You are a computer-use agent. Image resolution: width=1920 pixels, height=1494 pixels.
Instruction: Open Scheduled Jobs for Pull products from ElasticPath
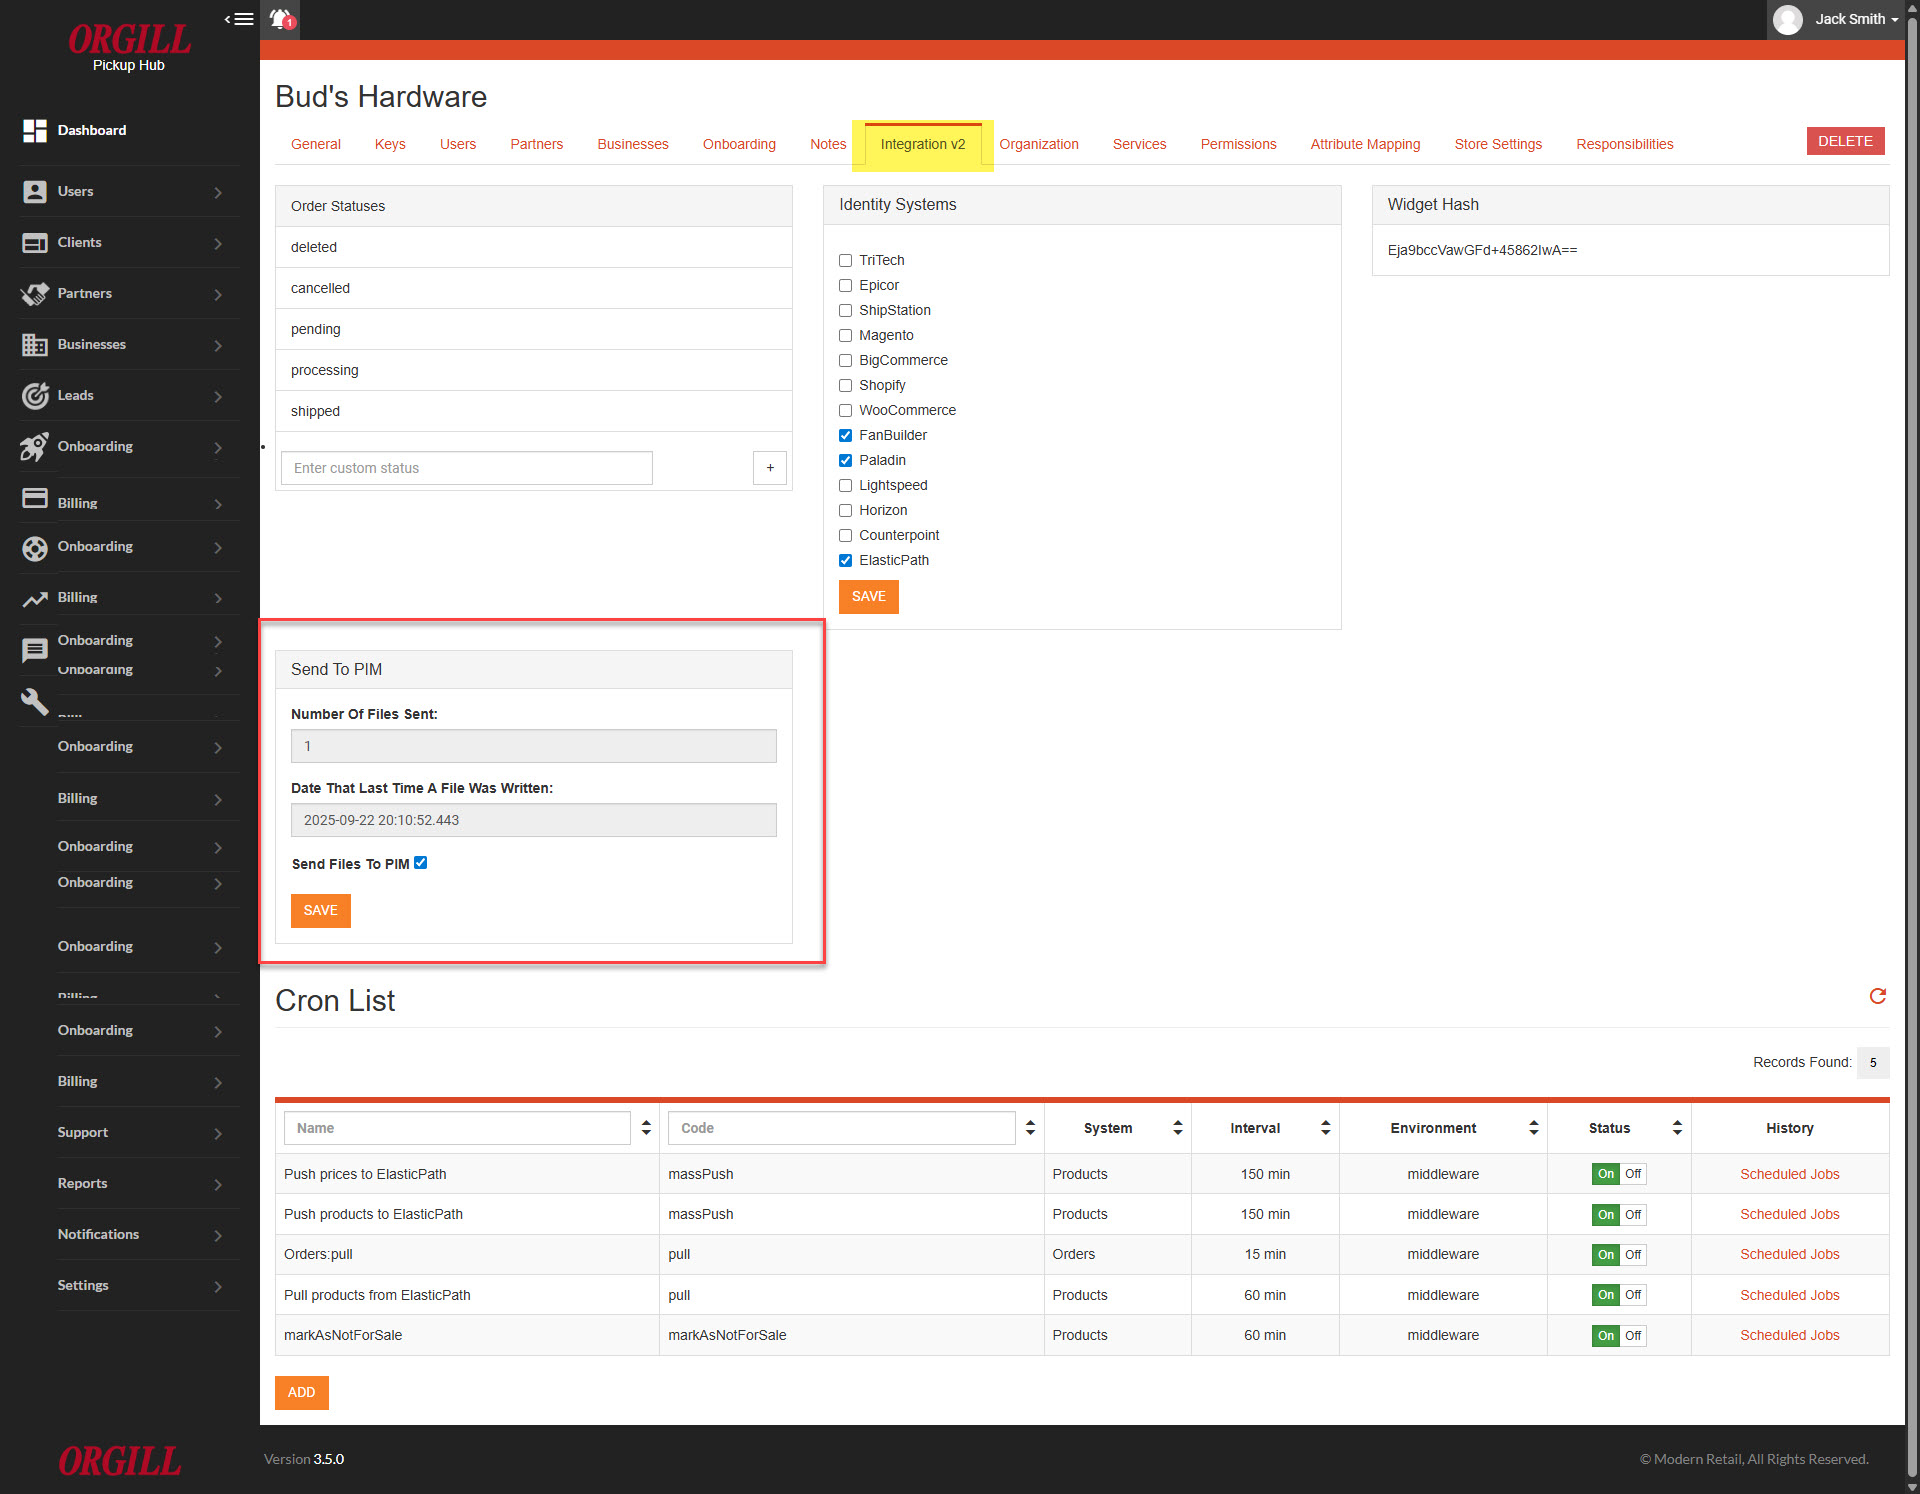pyautogui.click(x=1789, y=1295)
